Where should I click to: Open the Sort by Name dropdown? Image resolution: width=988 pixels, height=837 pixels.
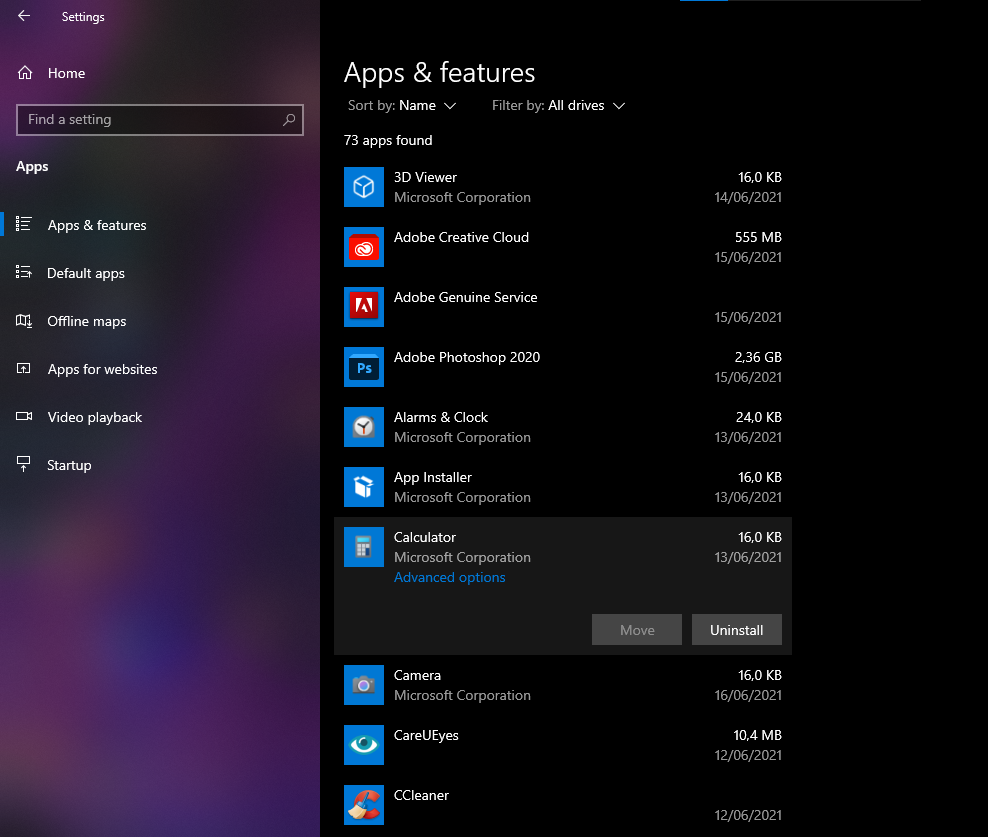402,106
